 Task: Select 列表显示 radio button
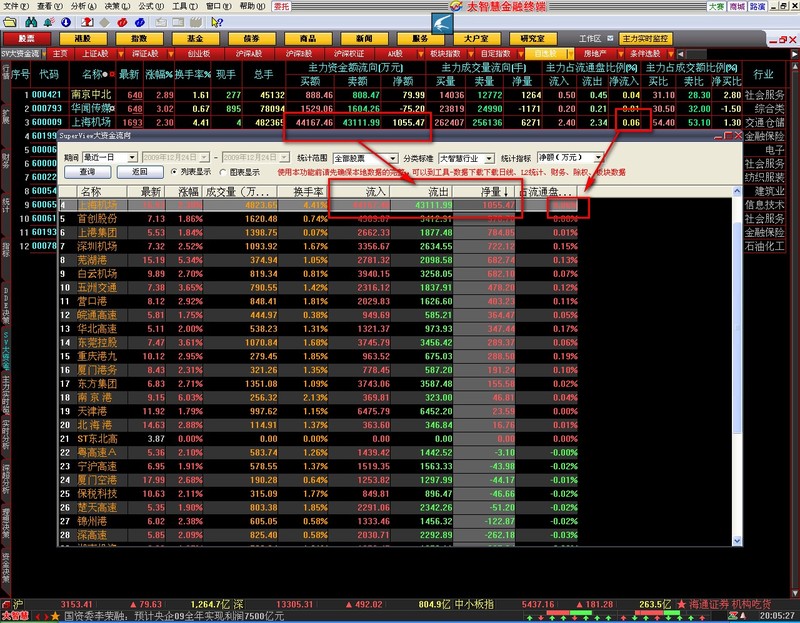(174, 172)
